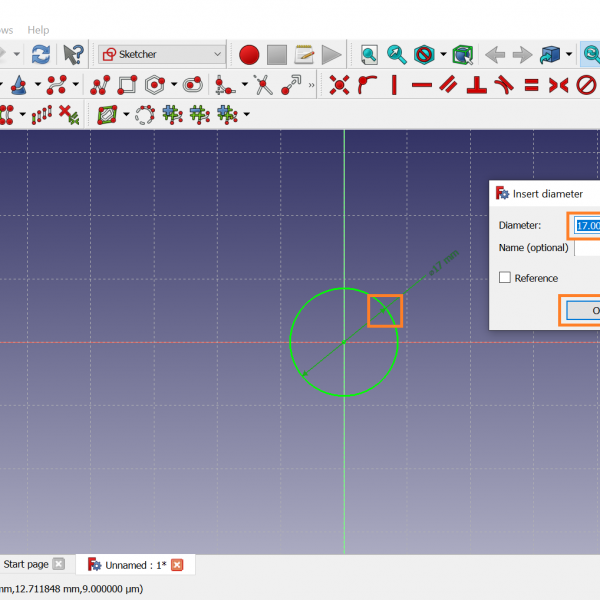Viewport: 600px width, 600px height.
Task: Expand the draw style dropdown arrow
Action: pos(441,54)
